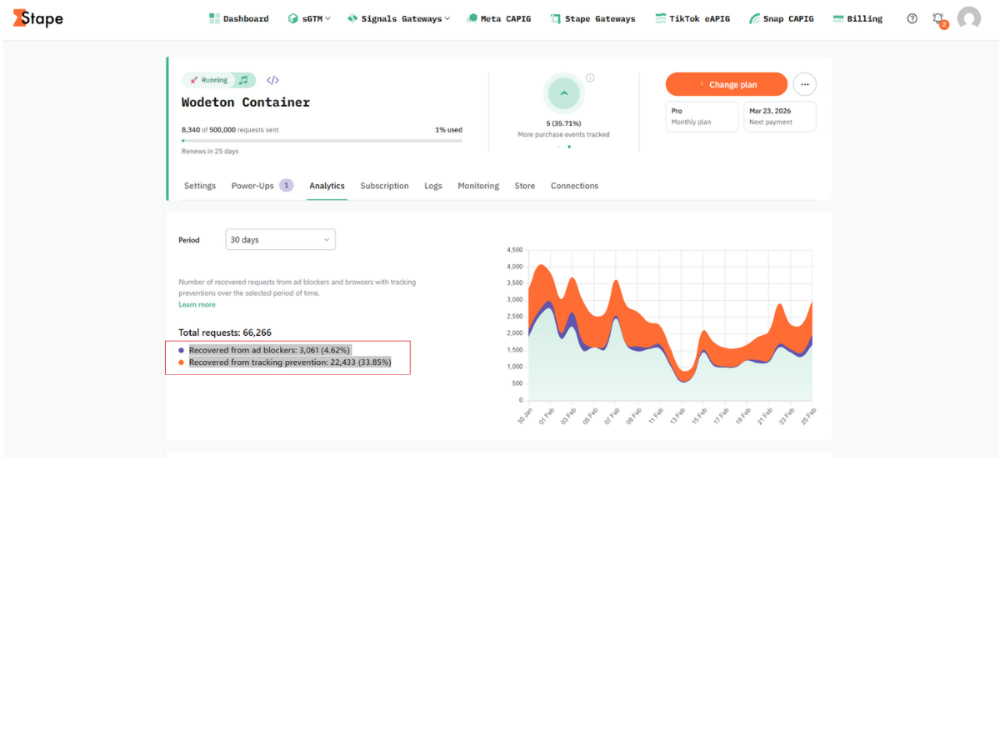Switch to the Logs tab
Screen dimensions: 1000x750
[x=433, y=186]
